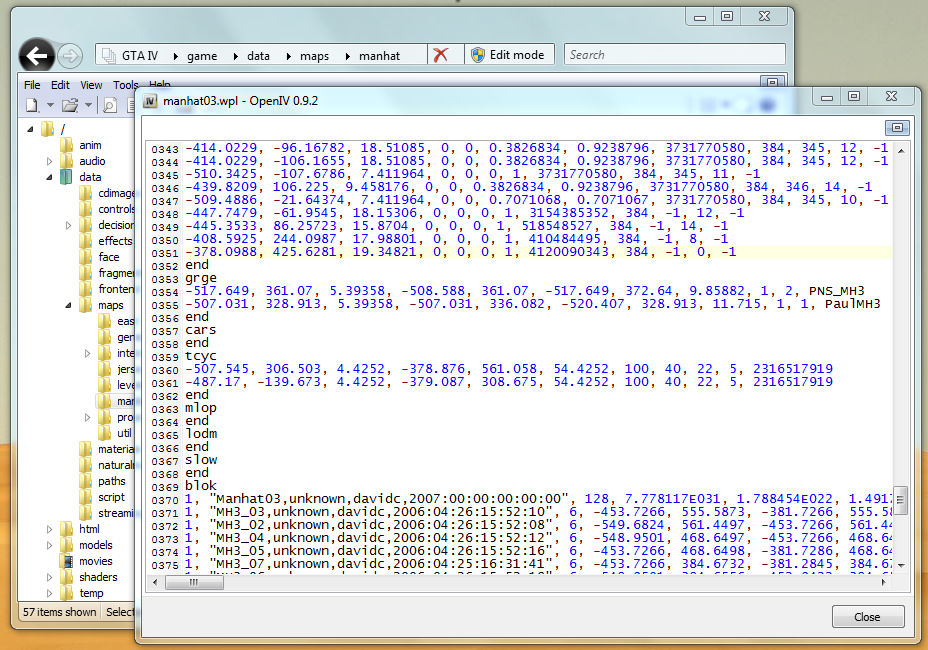Select the movies folder icon in tree
The image size is (928, 650).
click(67, 561)
